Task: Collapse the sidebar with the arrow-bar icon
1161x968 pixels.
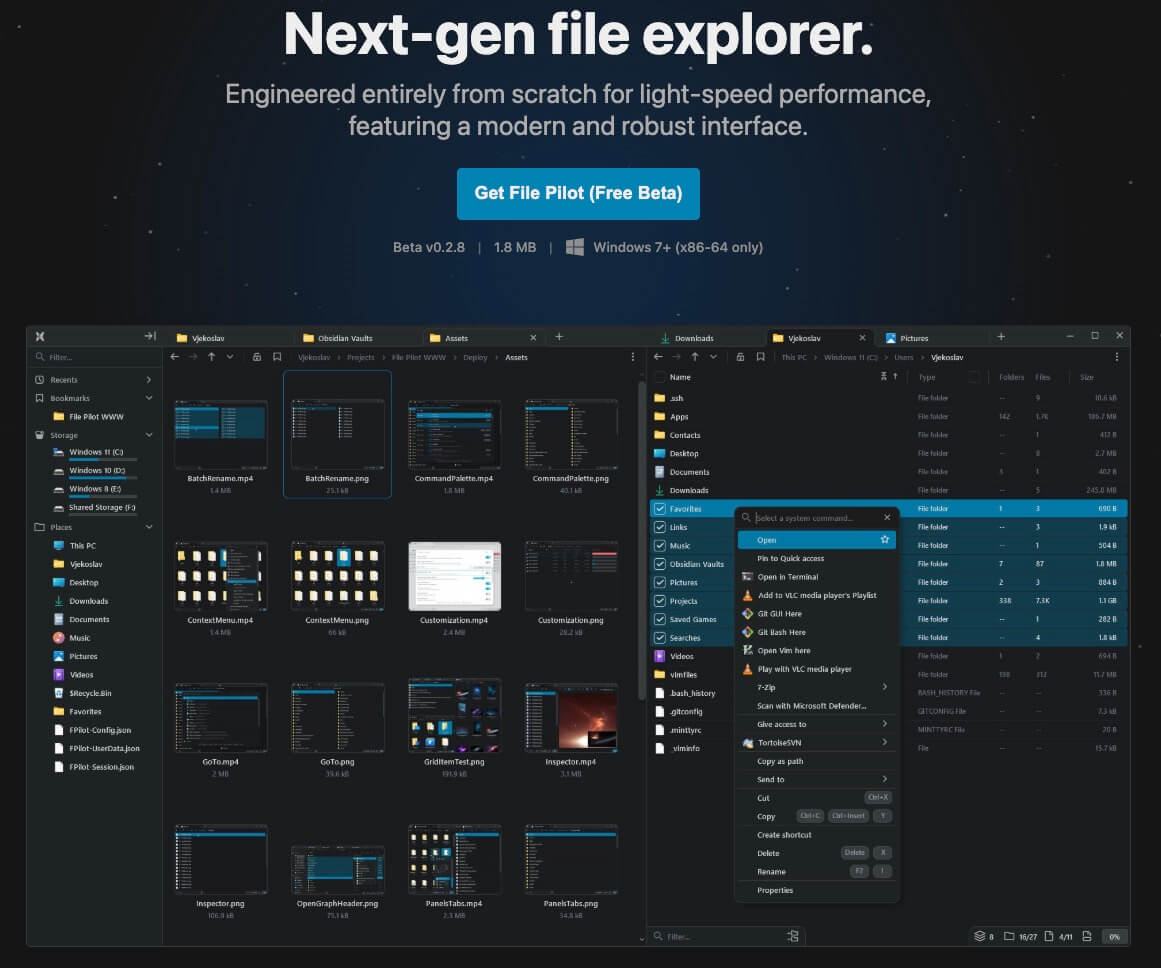Action: click(x=150, y=337)
